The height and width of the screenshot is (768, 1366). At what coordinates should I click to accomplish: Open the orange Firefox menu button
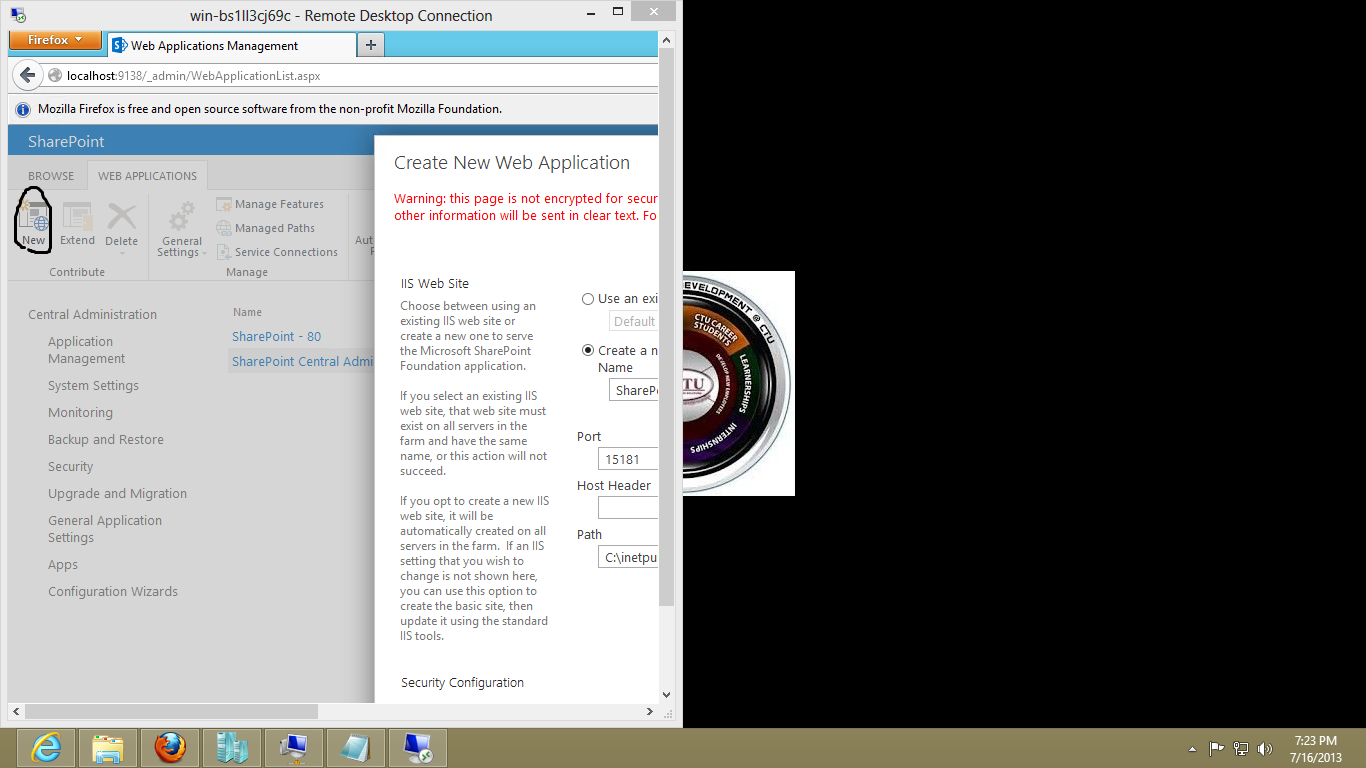coord(55,40)
